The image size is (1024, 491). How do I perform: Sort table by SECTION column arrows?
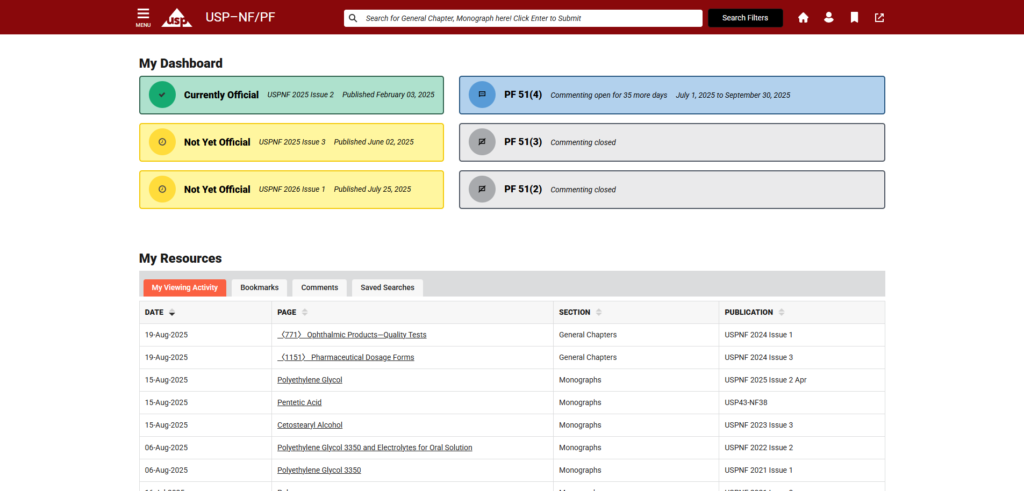(599, 313)
